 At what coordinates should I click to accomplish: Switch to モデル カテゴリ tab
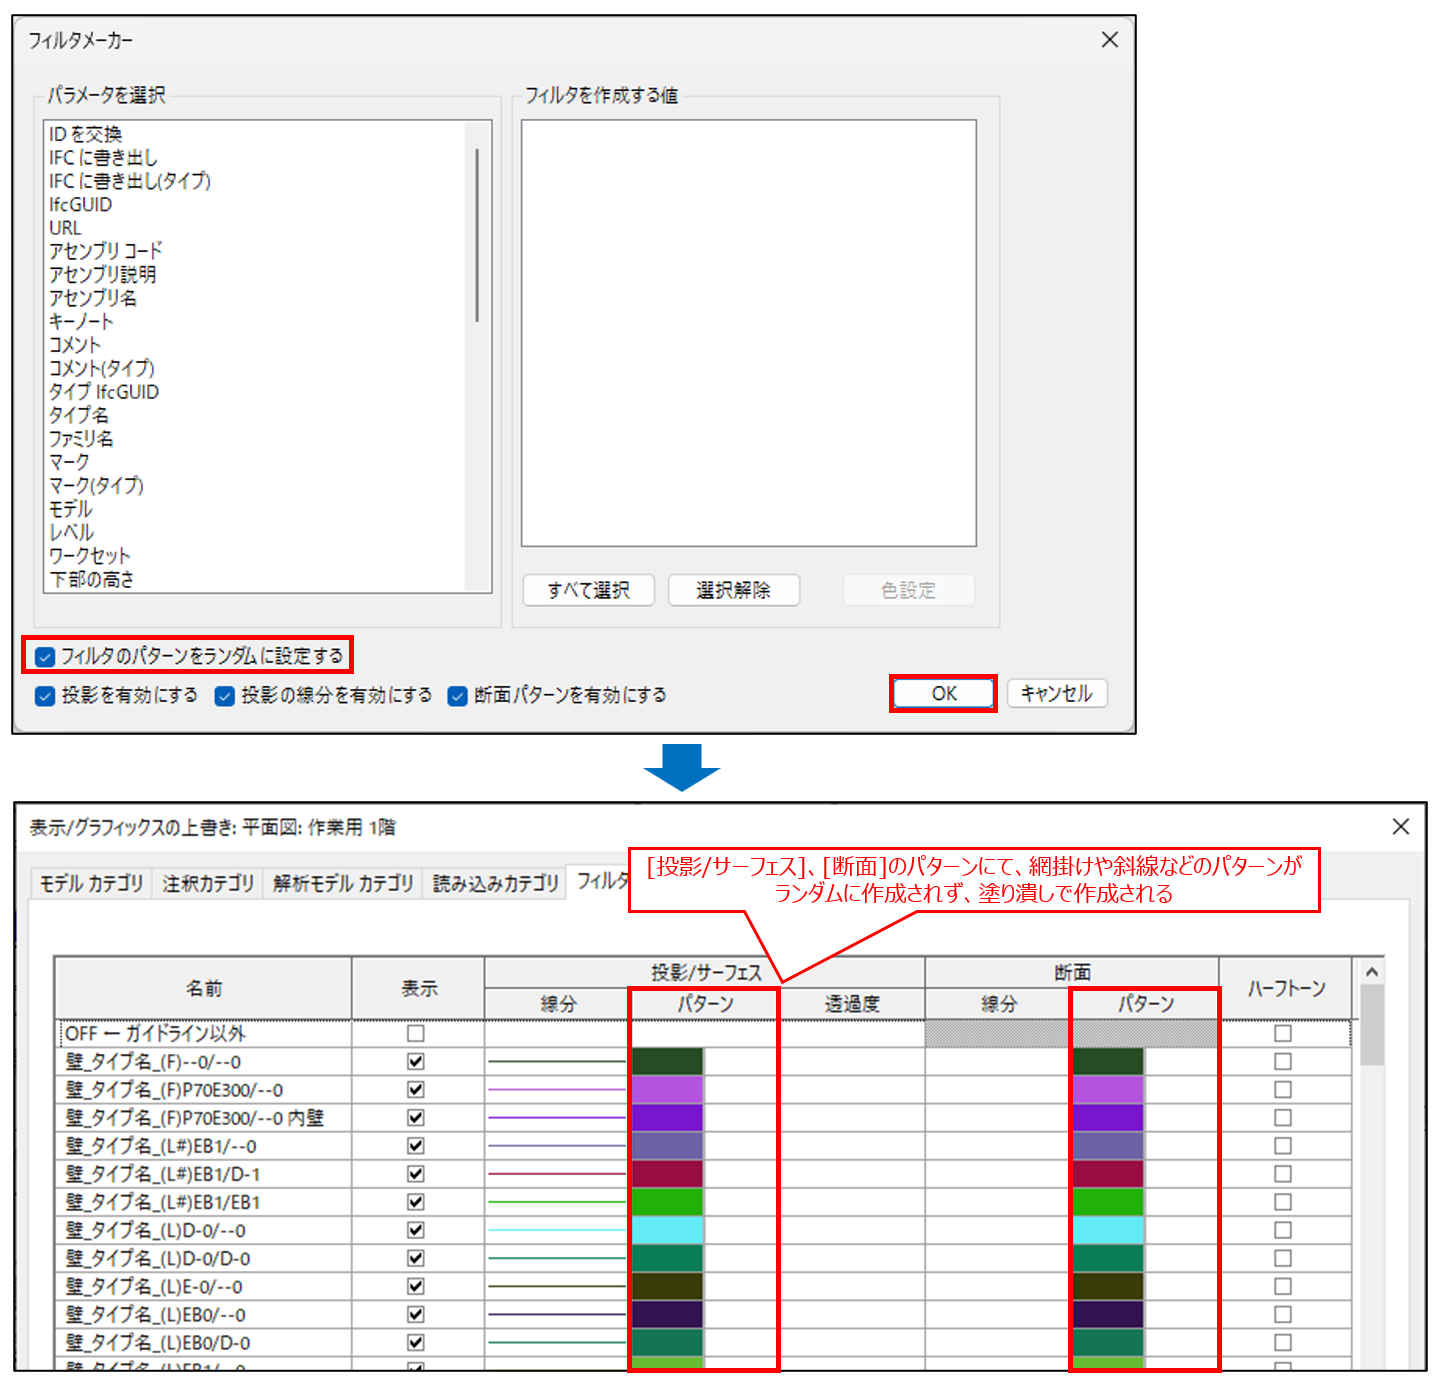coord(91,883)
